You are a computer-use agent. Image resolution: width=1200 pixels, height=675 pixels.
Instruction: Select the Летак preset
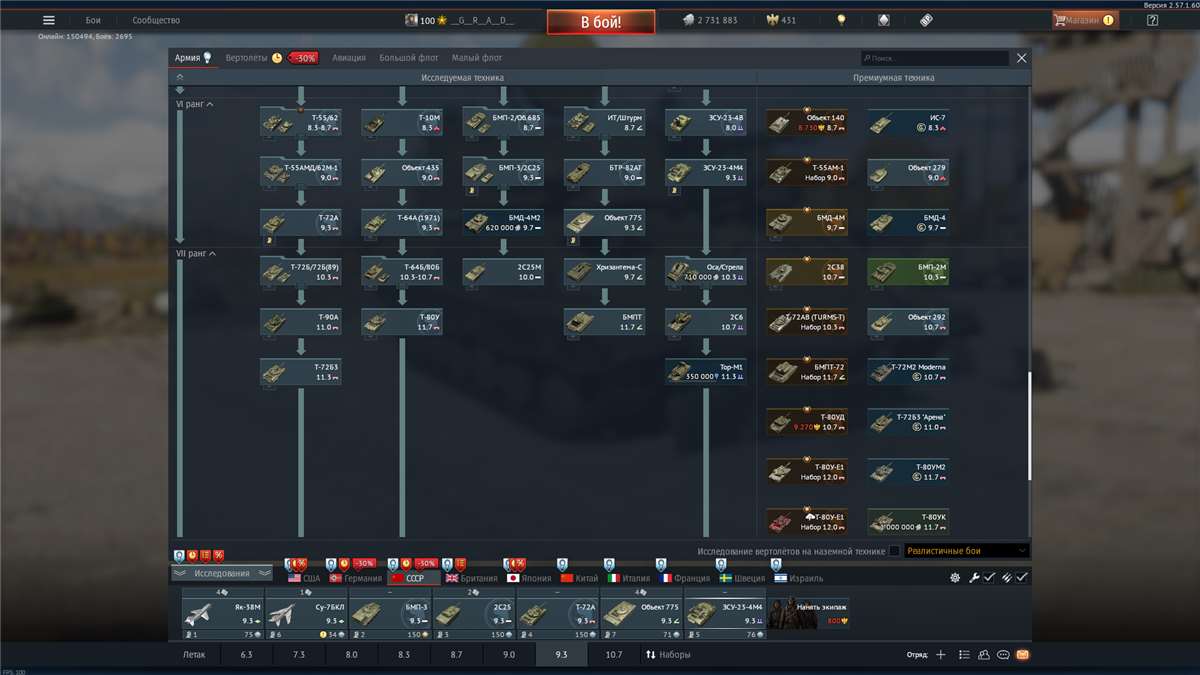194,655
